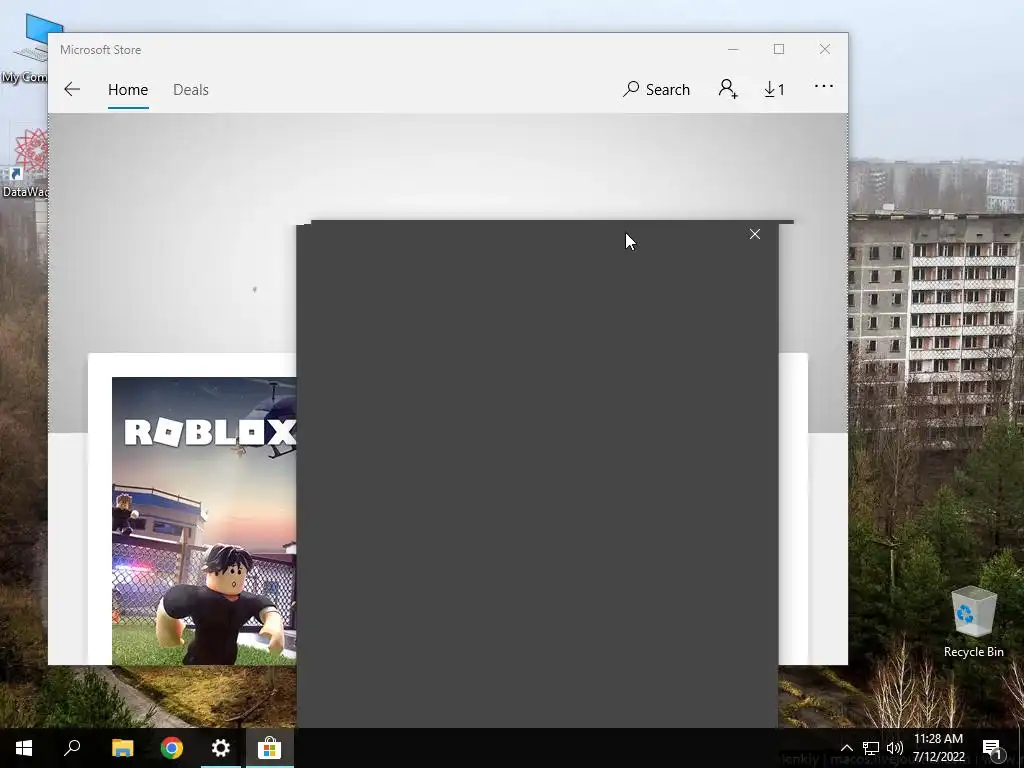Open taskbar search

(x=72, y=748)
